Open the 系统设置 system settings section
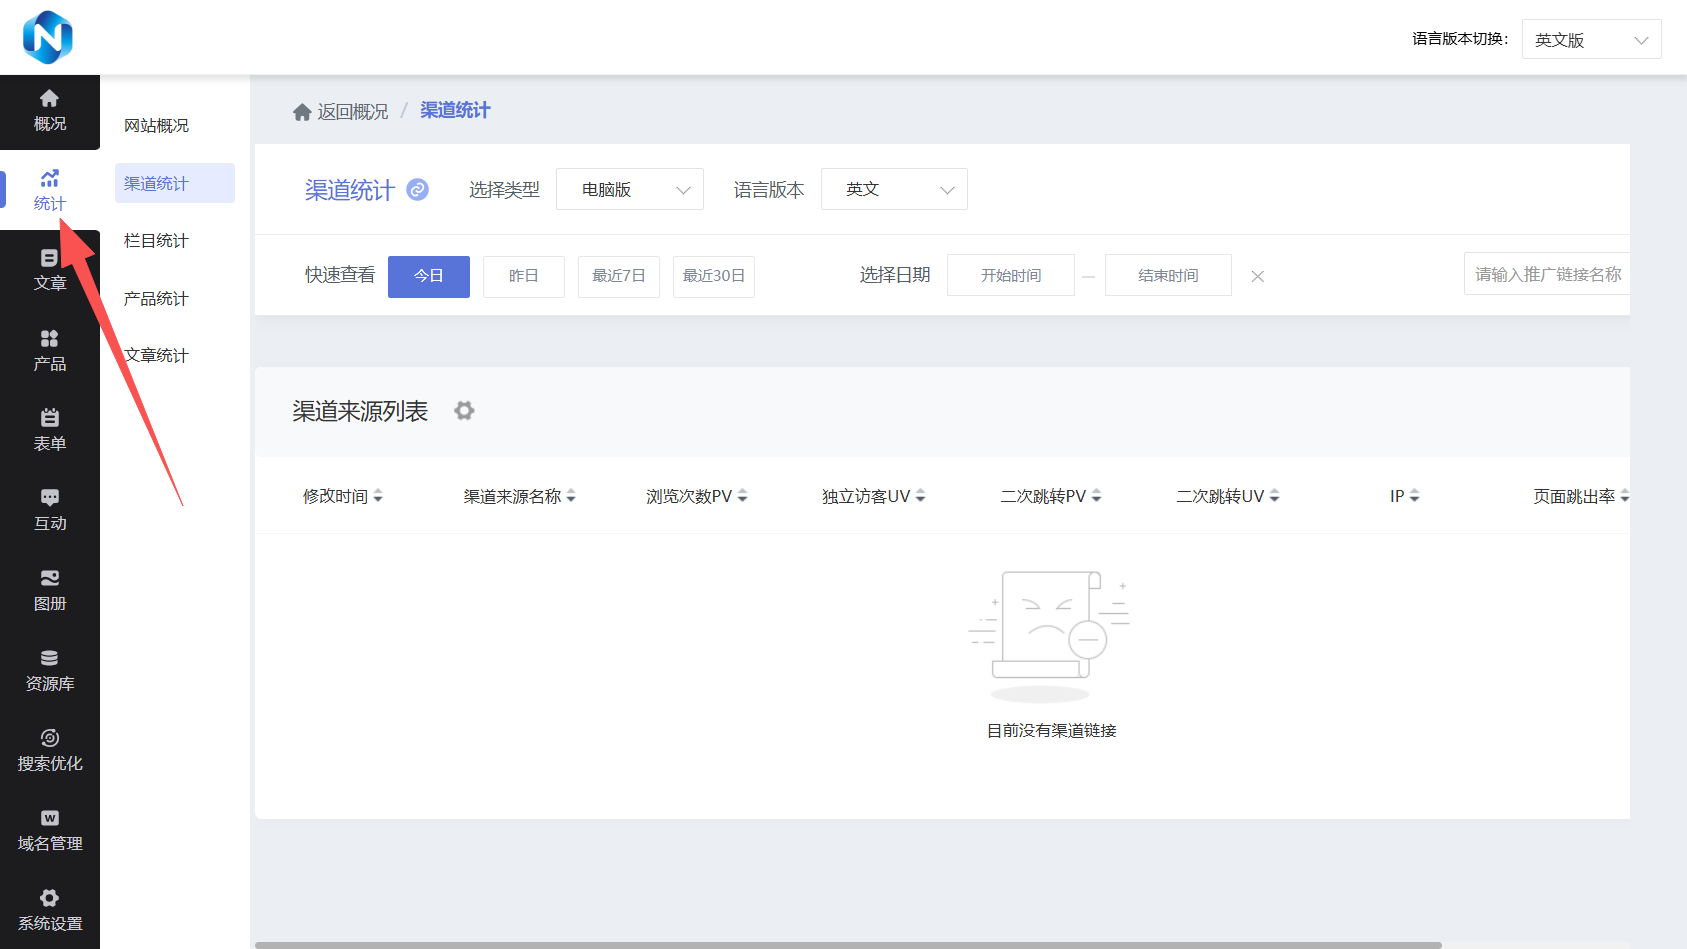1687x949 pixels. click(x=49, y=910)
